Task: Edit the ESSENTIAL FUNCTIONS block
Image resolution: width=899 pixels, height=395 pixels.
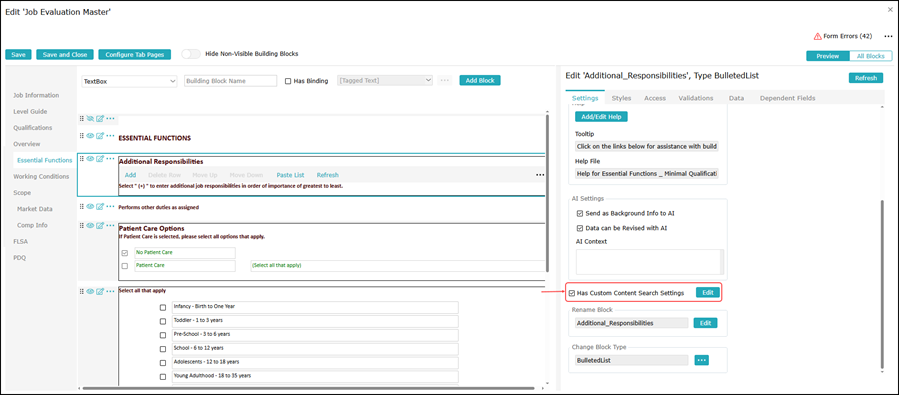Action: 100,136
